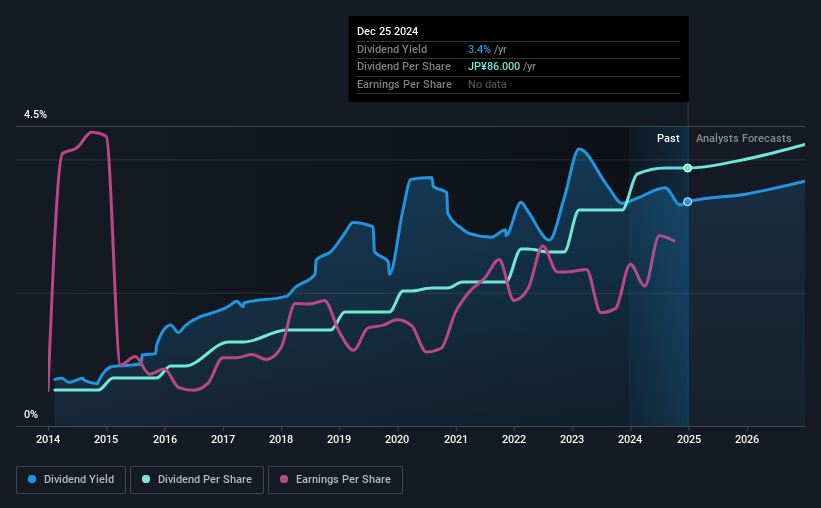Click the 2014 axis label
Screen dimensions: 821x508
(48, 439)
